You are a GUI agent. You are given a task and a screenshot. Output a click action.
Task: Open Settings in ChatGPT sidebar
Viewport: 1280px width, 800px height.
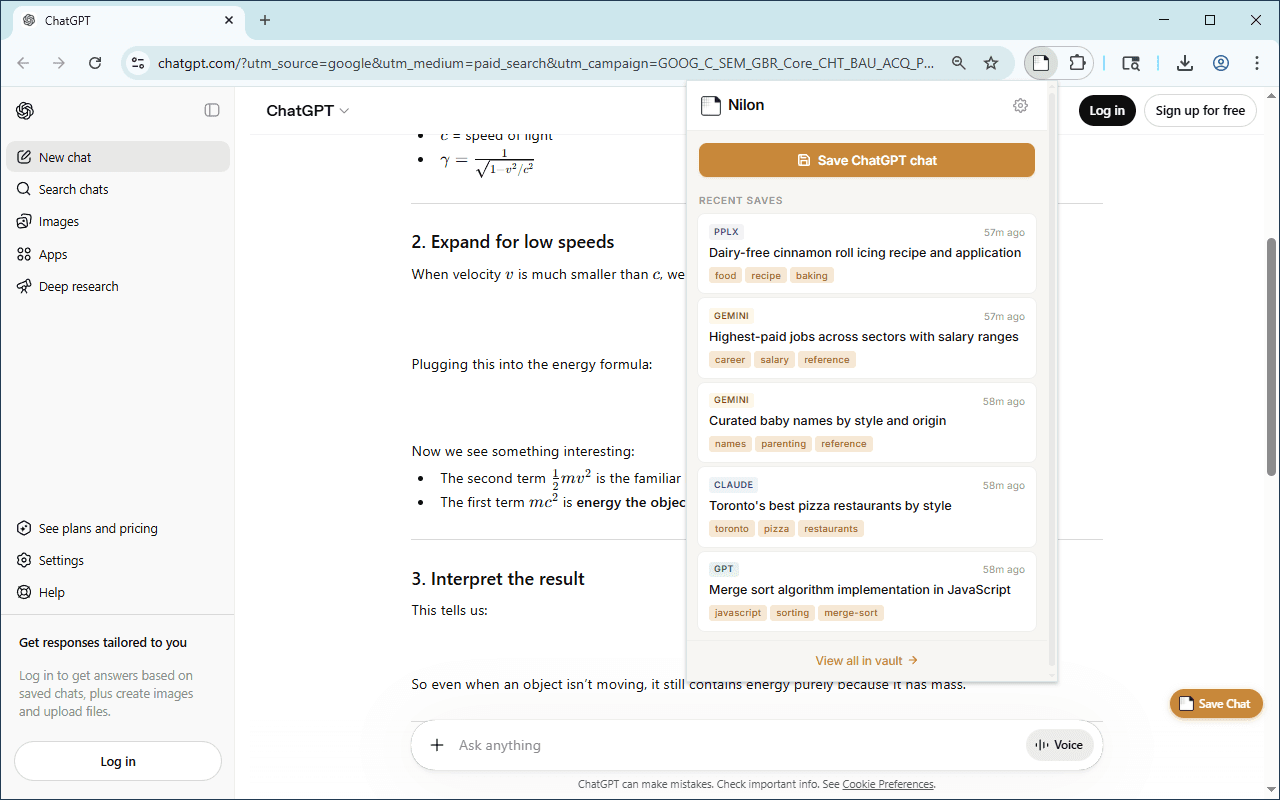(118, 560)
